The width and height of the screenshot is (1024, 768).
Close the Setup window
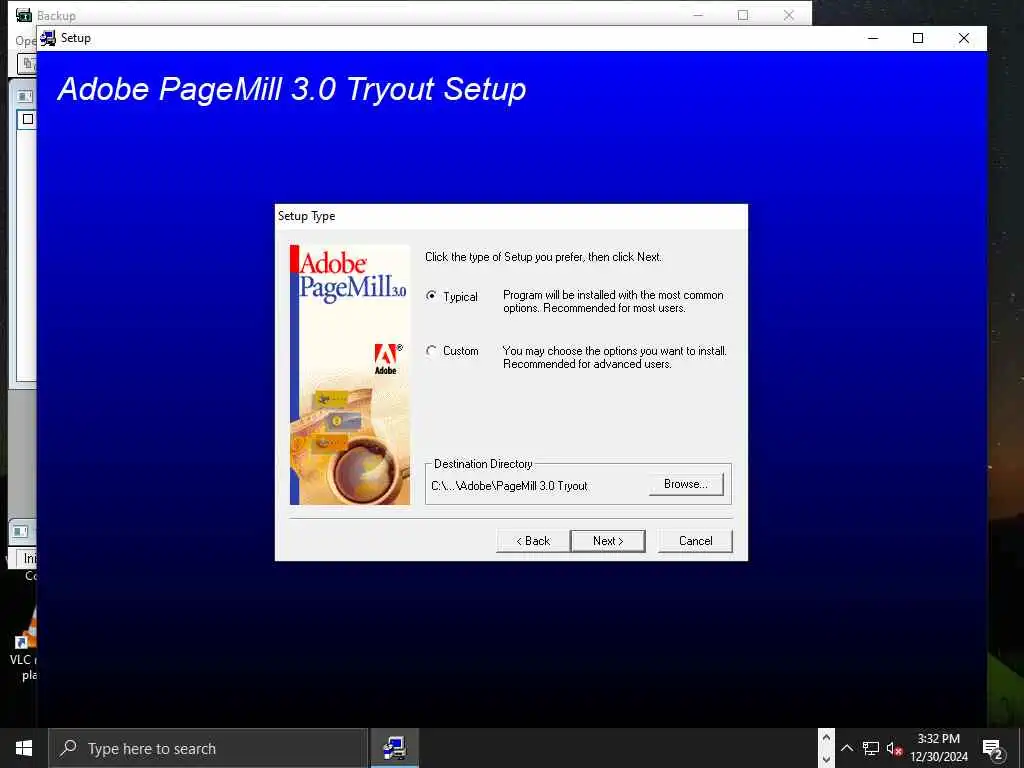963,38
